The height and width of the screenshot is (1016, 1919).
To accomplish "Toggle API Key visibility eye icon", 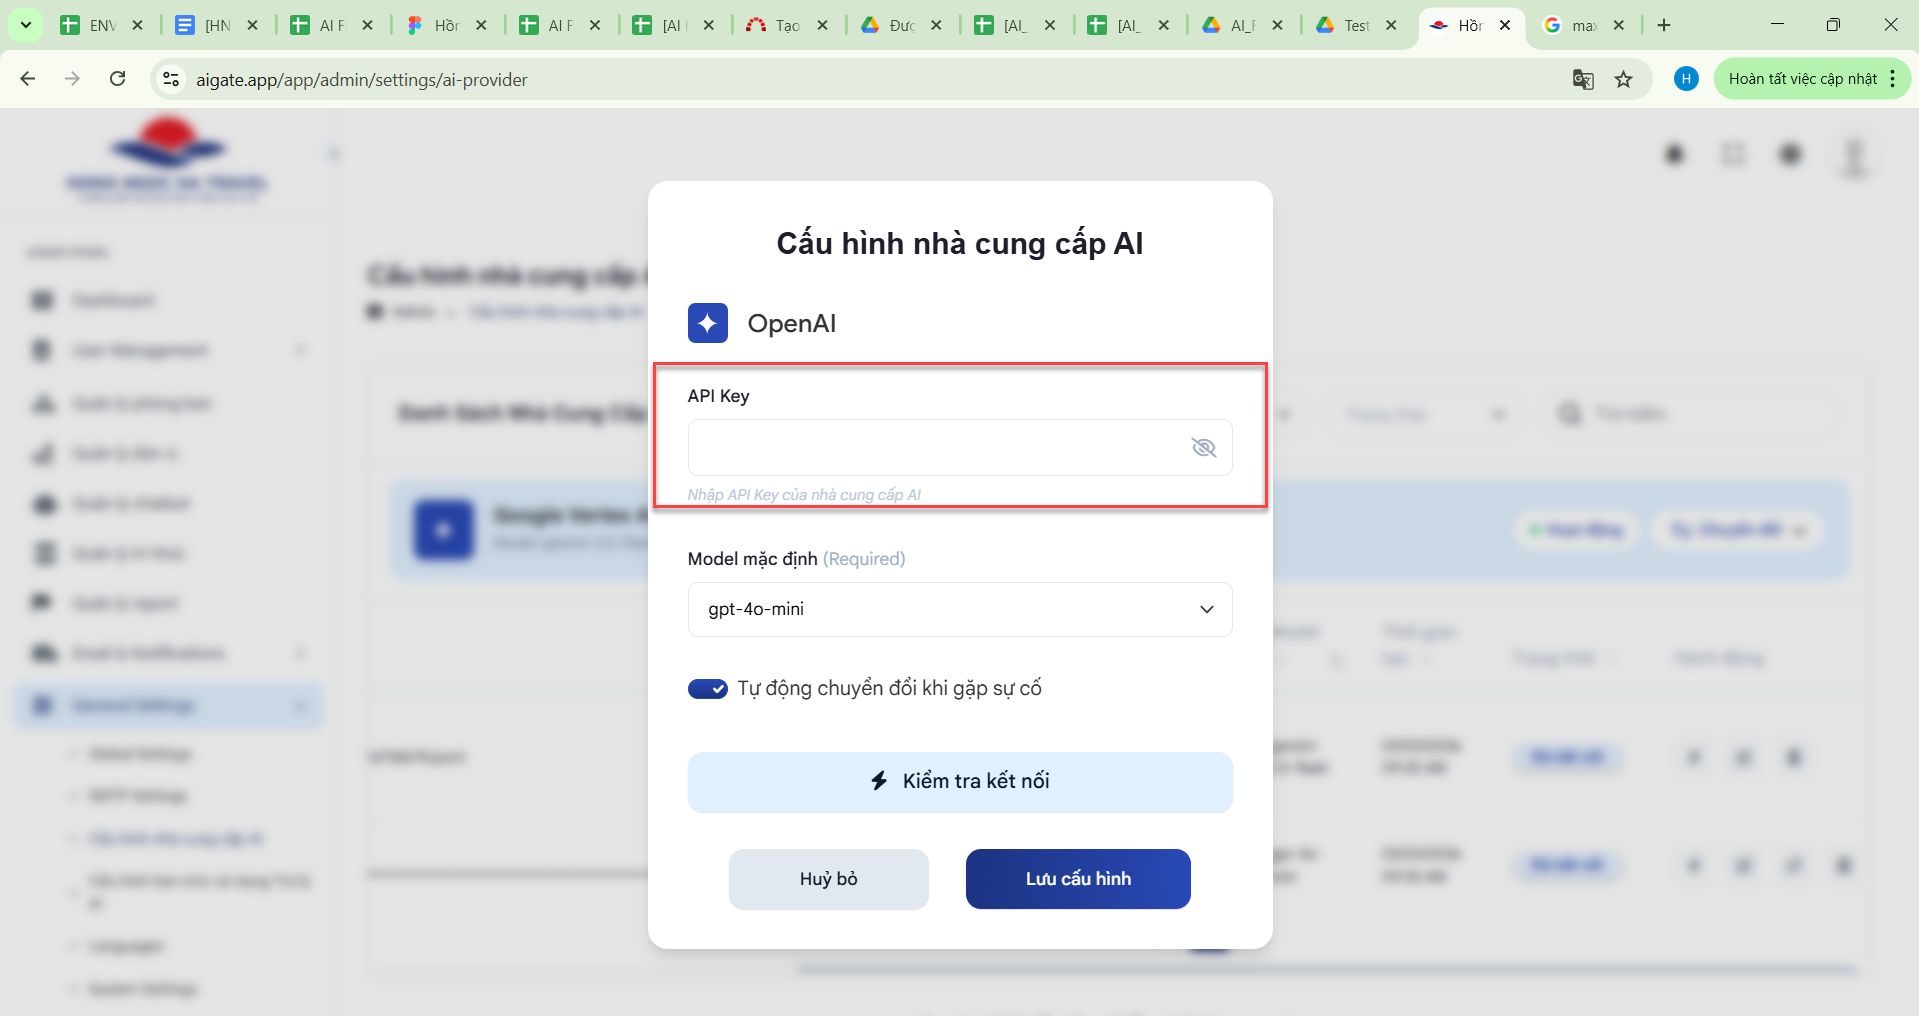I will tap(1203, 447).
